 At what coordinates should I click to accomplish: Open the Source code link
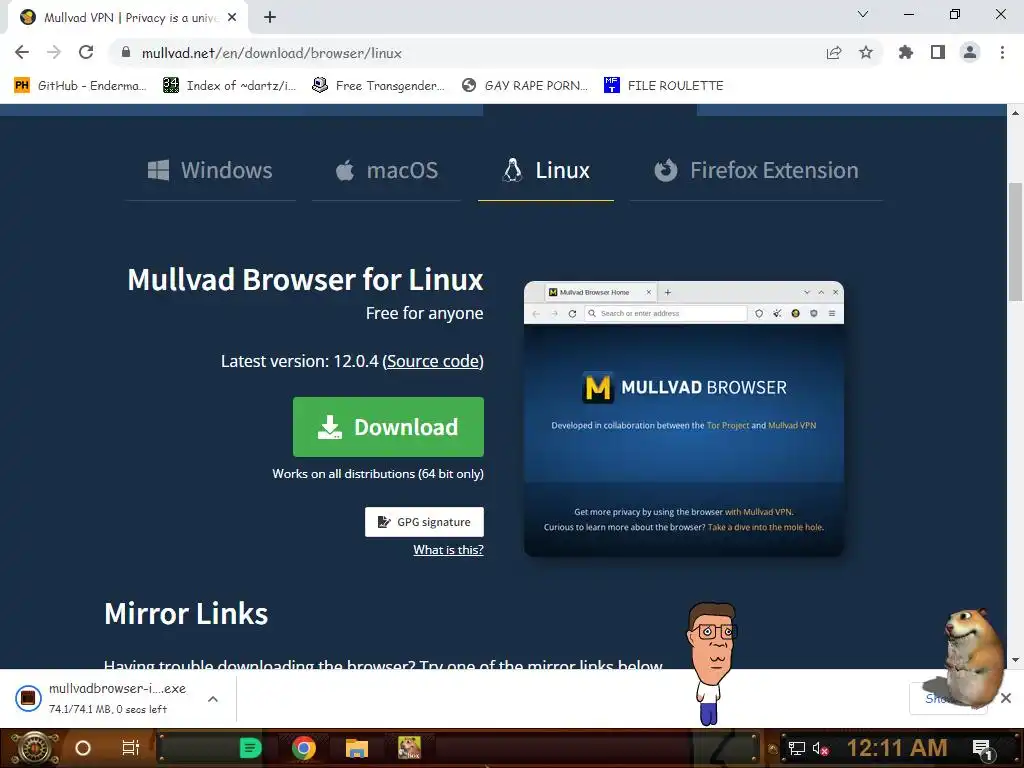(x=434, y=361)
